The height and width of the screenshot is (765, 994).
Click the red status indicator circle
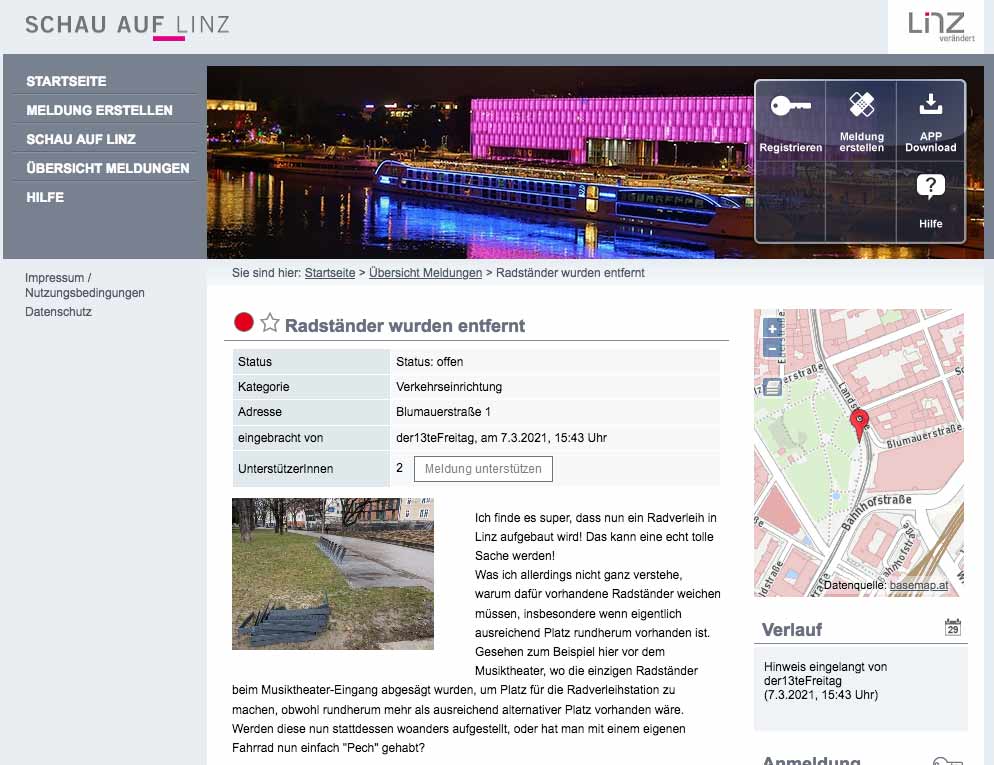coord(243,322)
